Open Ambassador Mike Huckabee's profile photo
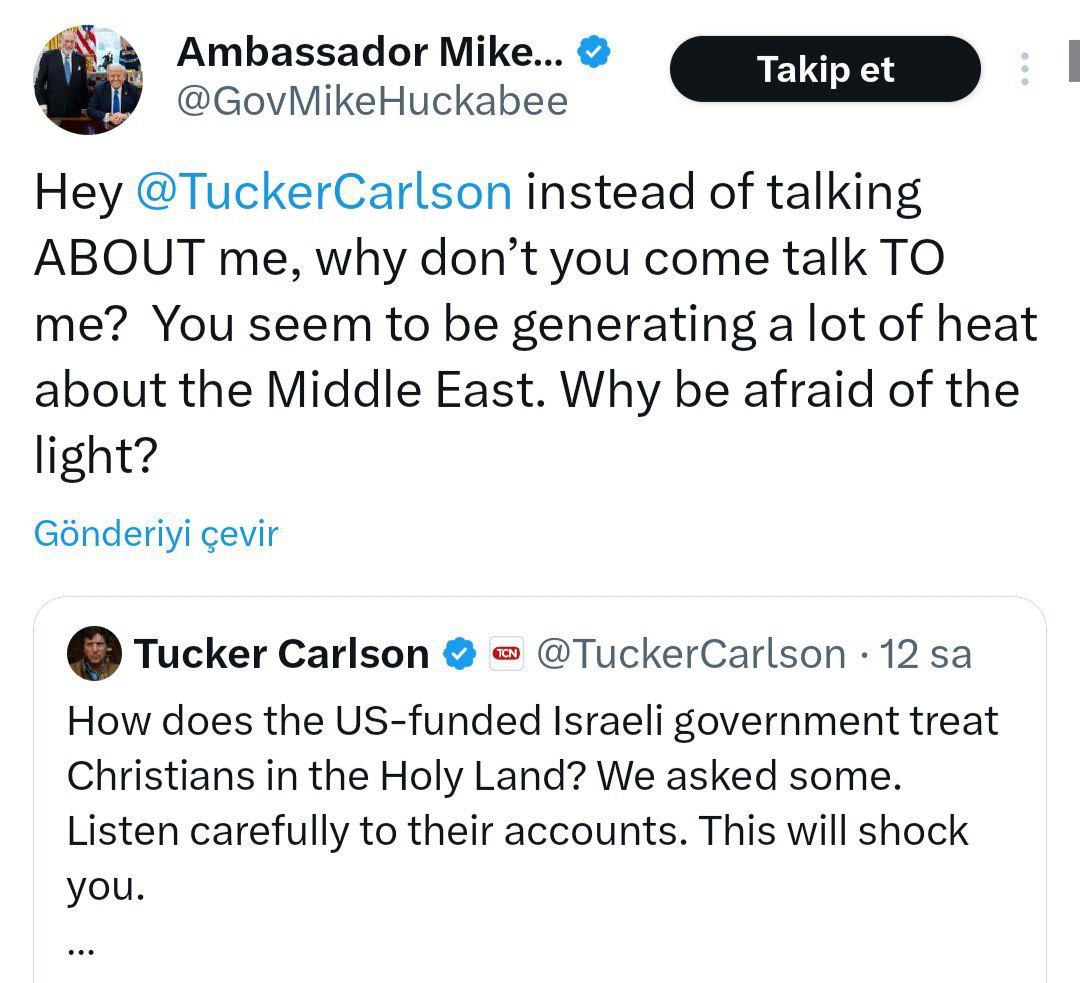The height and width of the screenshot is (983, 1080). click(88, 80)
